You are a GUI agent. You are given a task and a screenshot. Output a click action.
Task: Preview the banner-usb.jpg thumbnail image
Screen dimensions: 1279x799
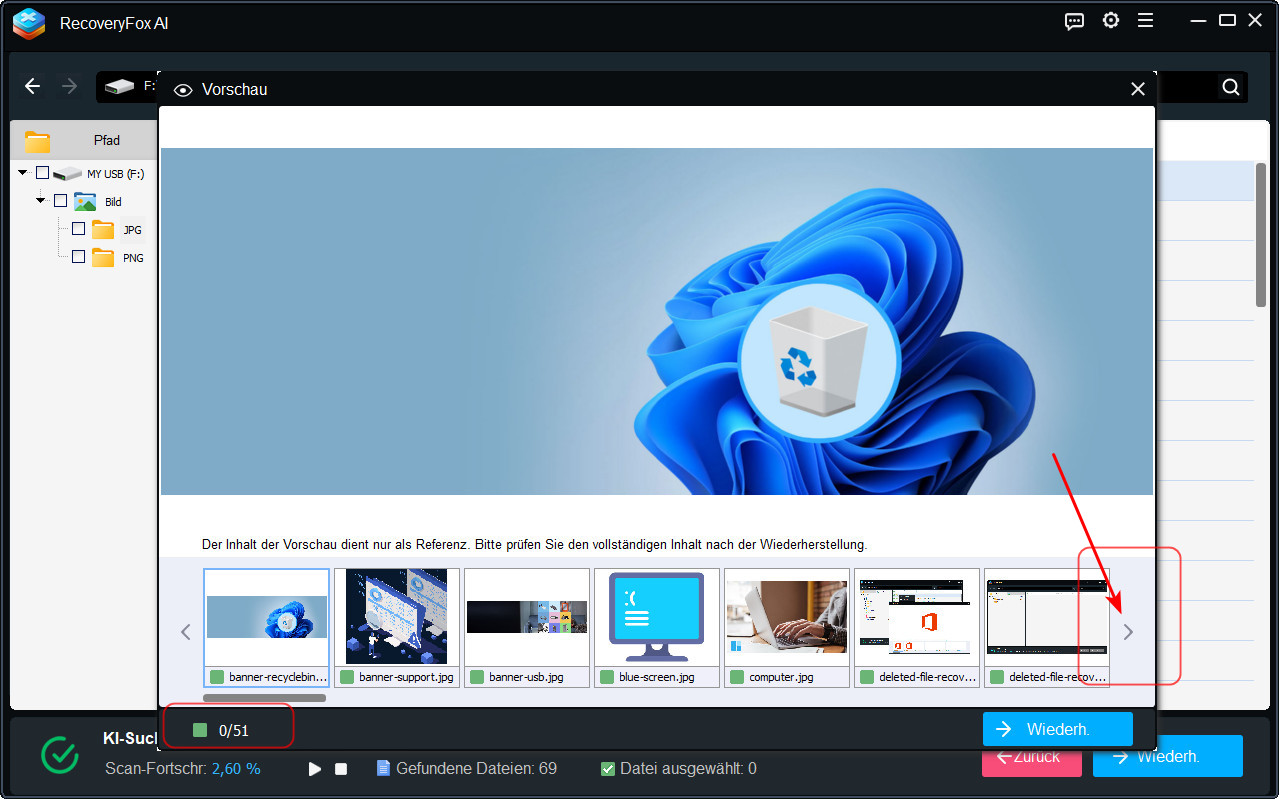527,617
